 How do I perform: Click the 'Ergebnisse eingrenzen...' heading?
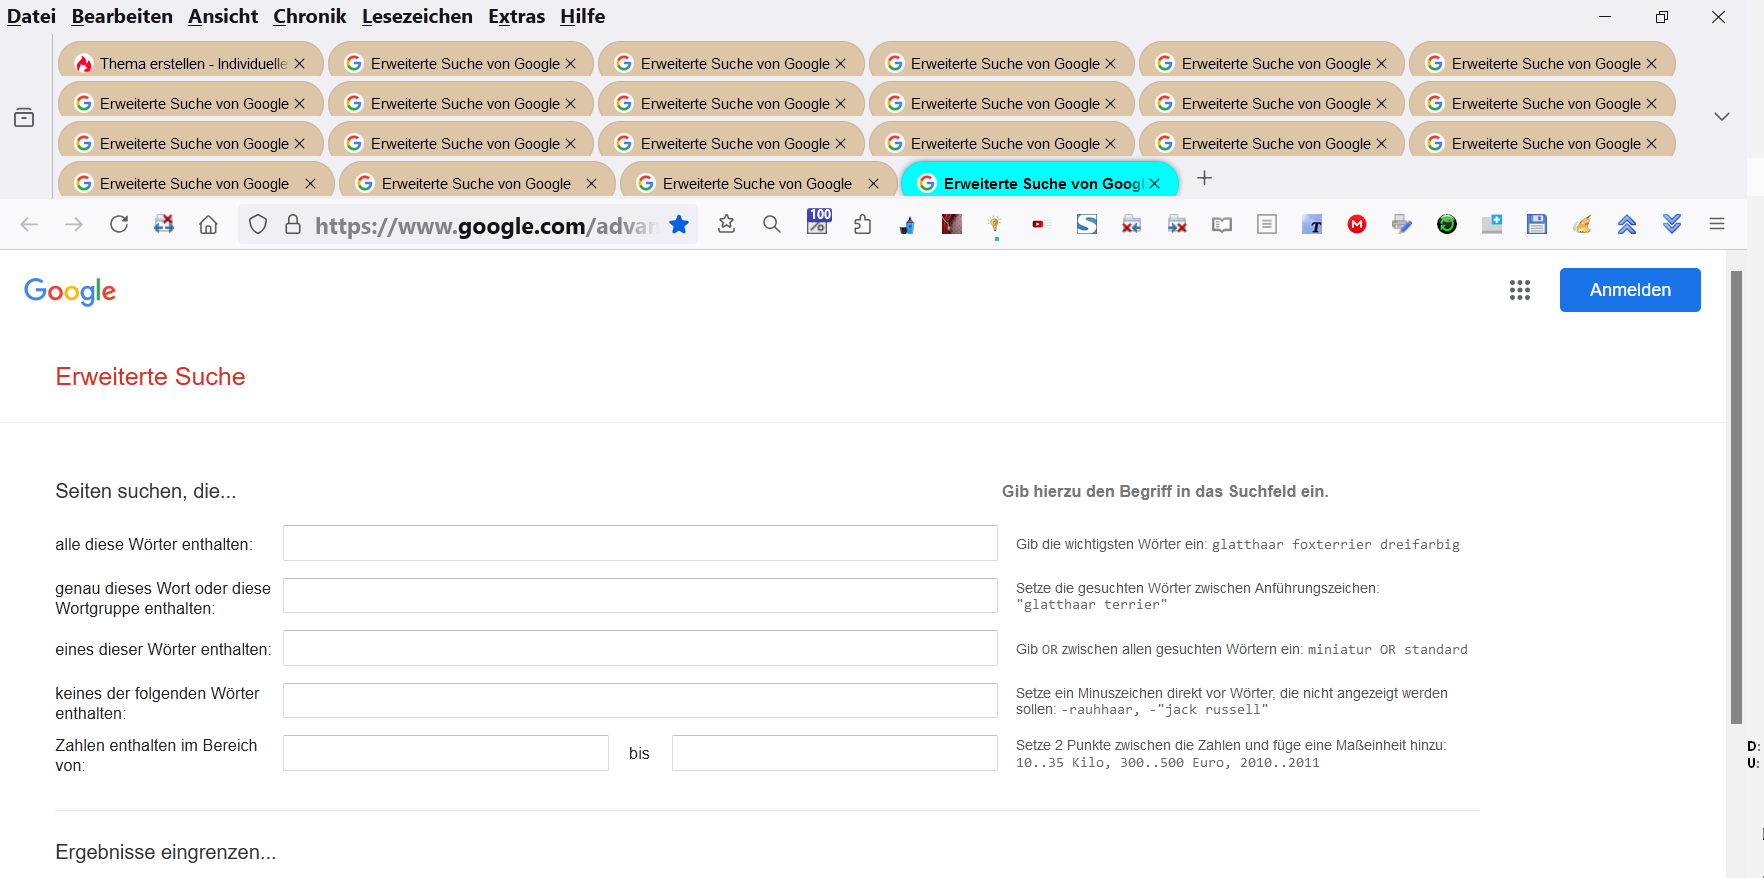click(x=166, y=852)
